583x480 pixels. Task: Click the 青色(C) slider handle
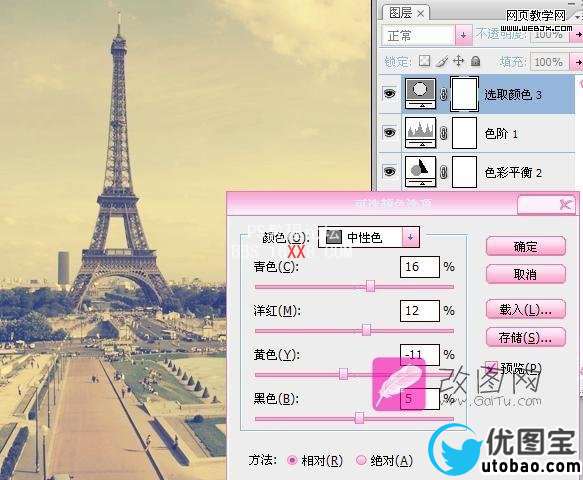(x=370, y=286)
